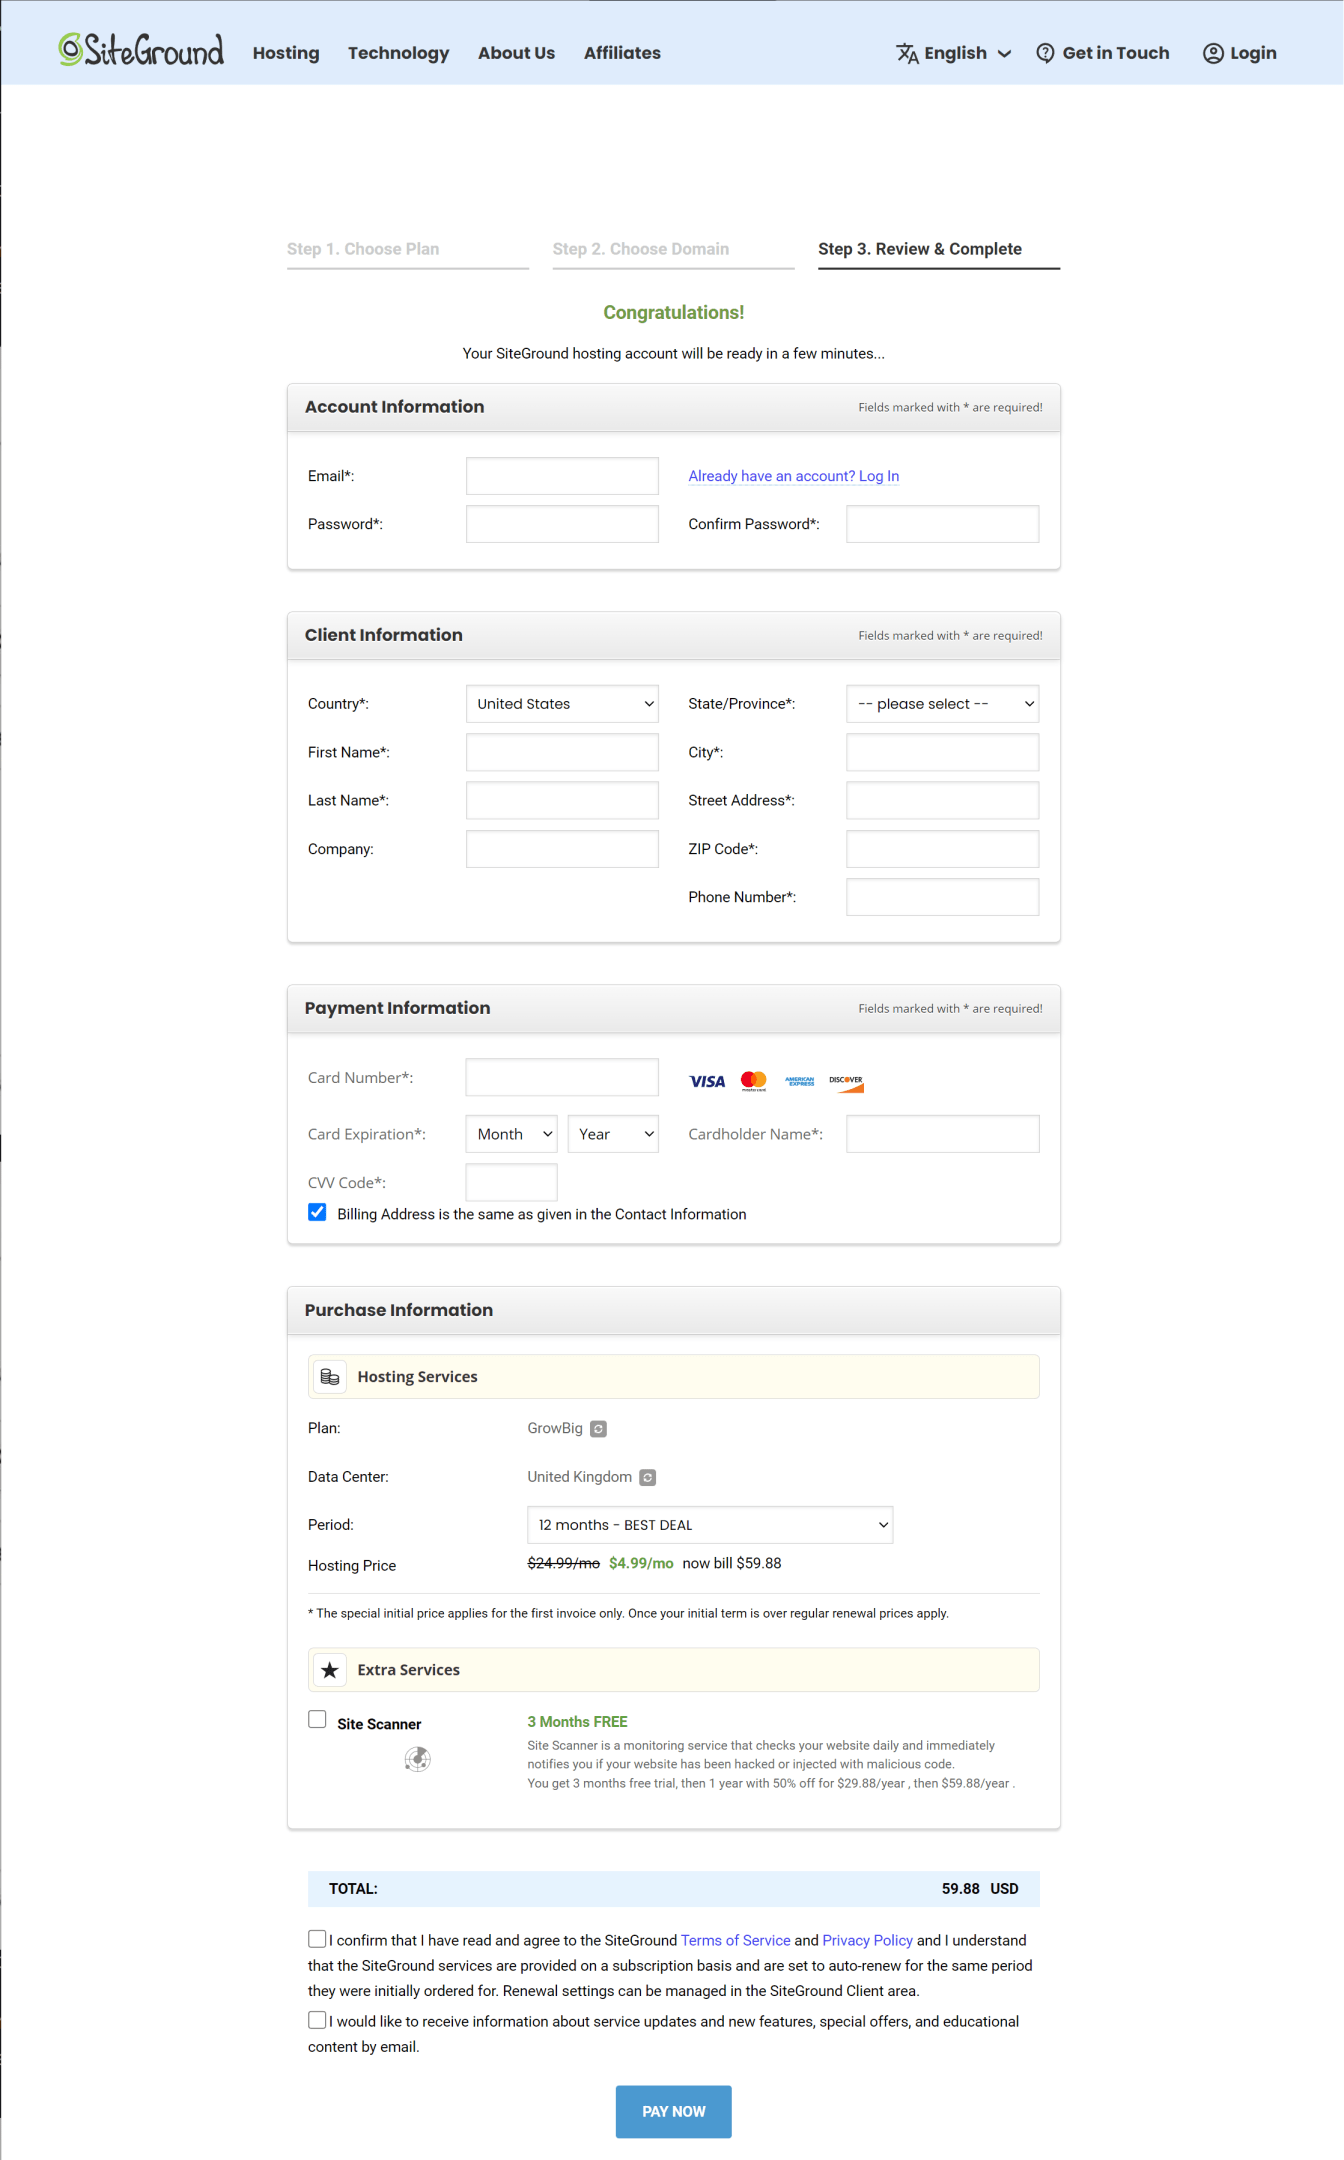Click the Visa card logo
This screenshot has height=2160, width=1344.
707,1081
